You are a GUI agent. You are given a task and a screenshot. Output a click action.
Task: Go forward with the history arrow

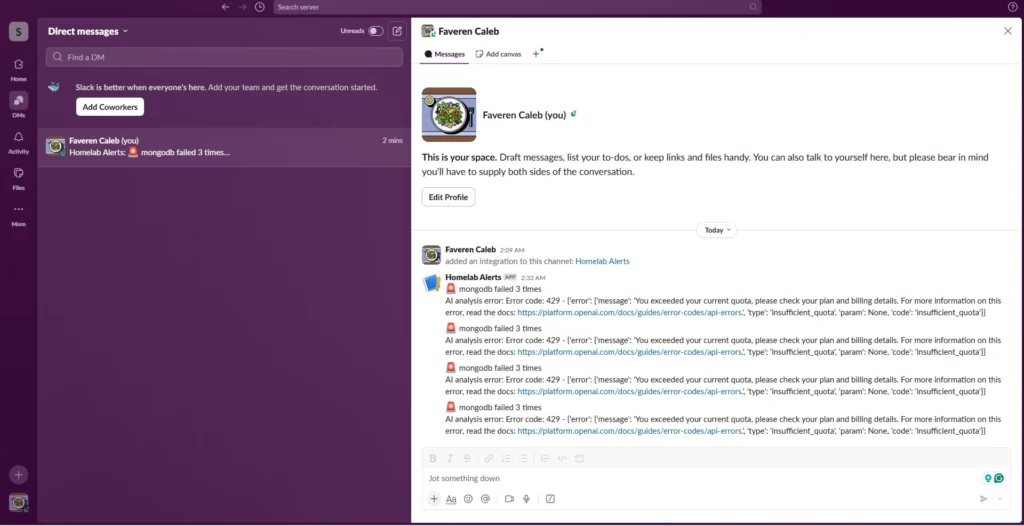click(x=242, y=7)
